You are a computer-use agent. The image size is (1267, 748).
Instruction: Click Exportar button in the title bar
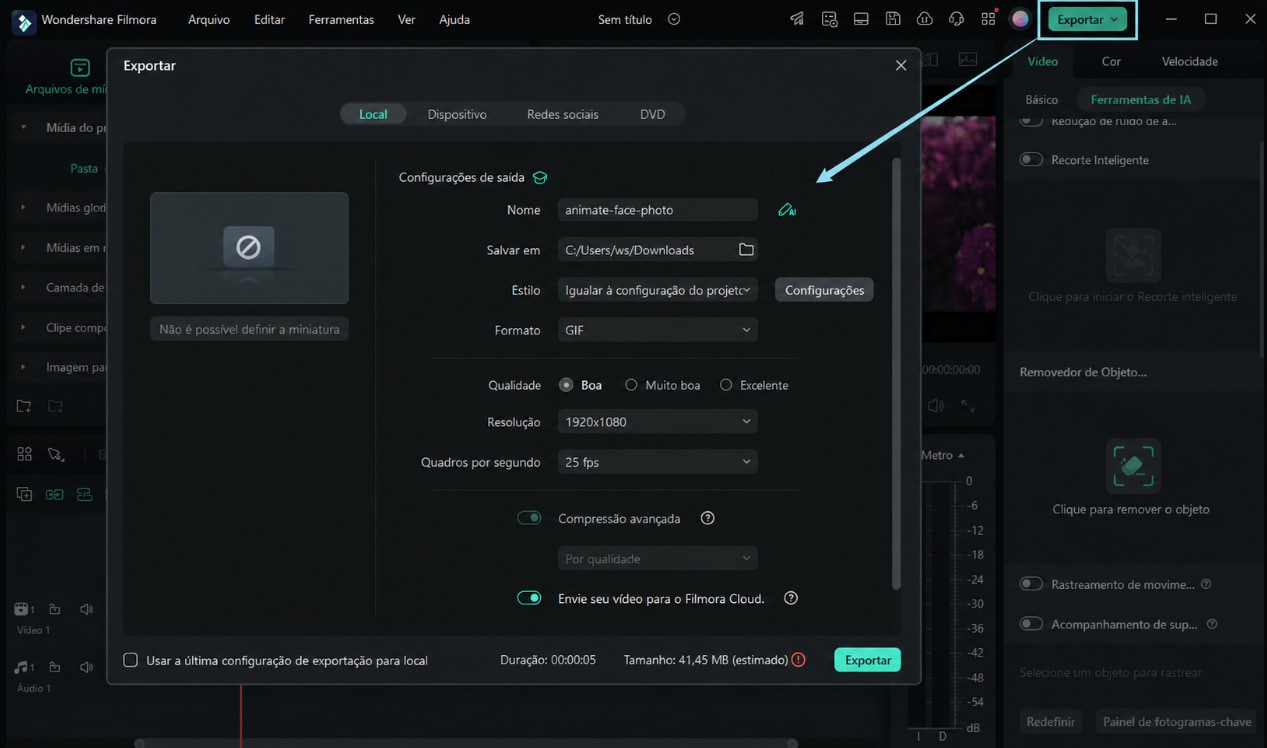tap(1087, 19)
